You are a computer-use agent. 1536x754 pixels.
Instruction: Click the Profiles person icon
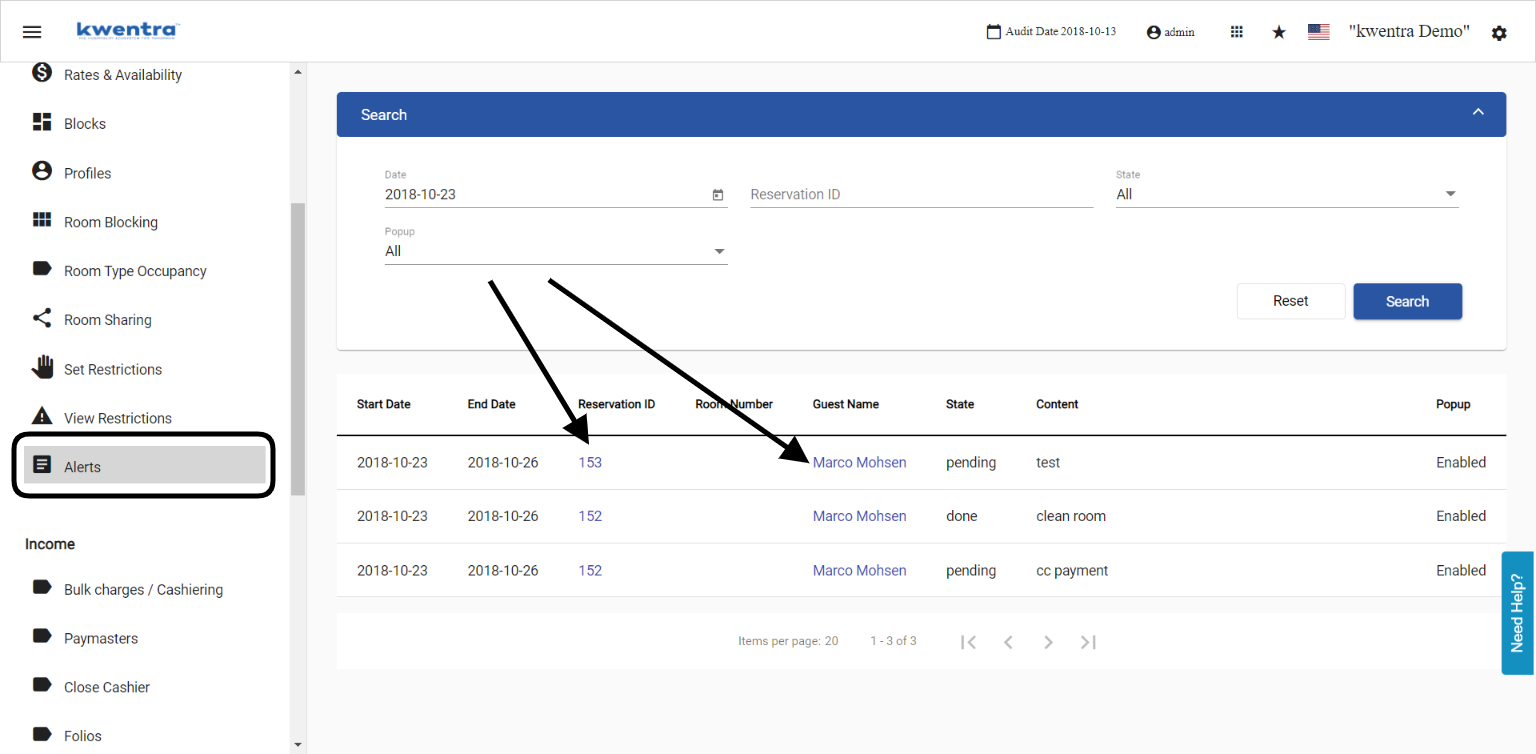[42, 171]
